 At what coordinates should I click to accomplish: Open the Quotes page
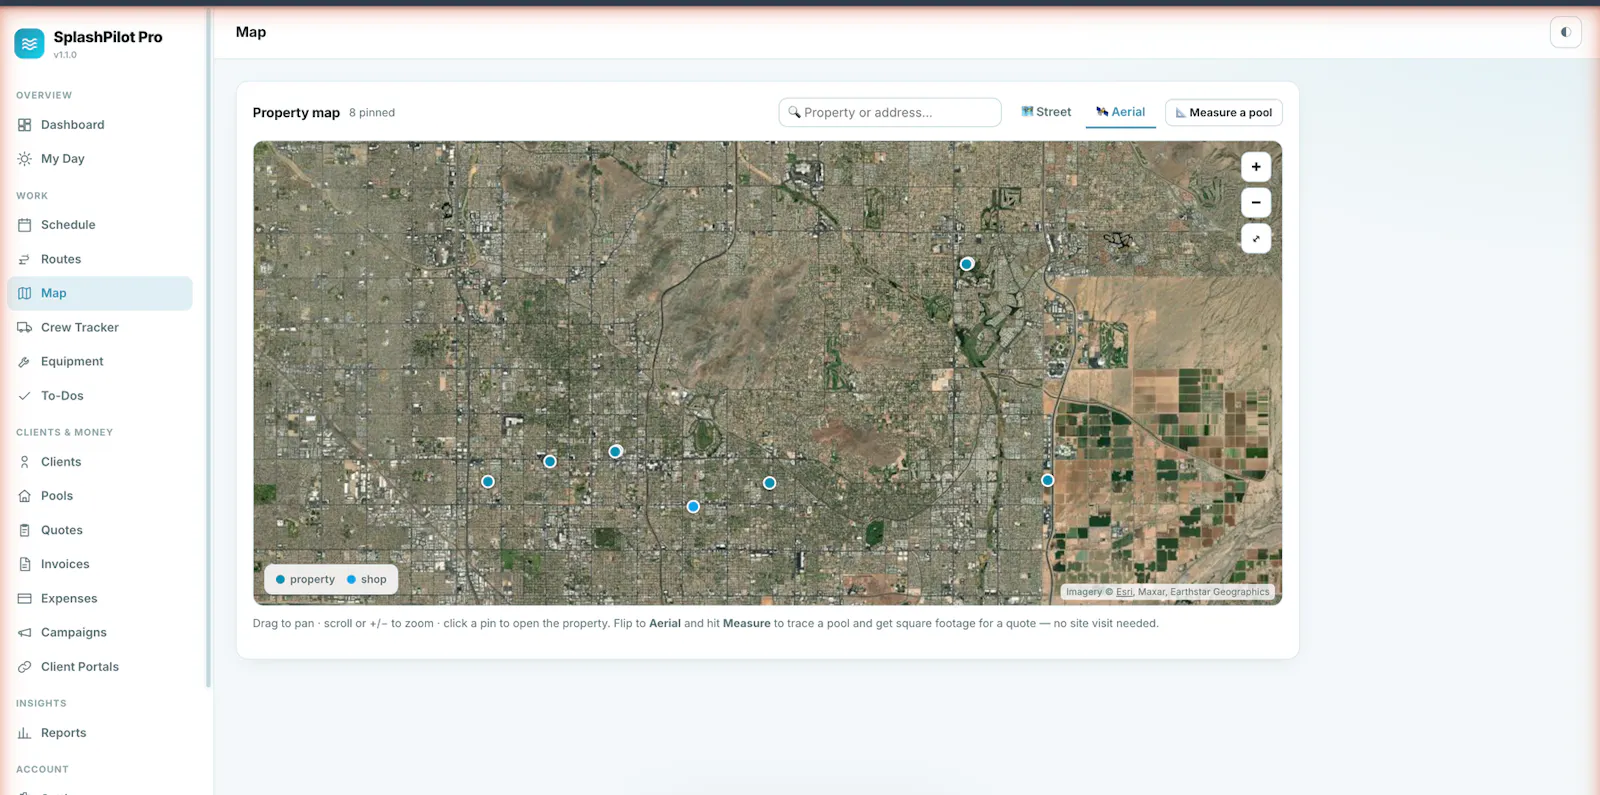(x=100, y=530)
